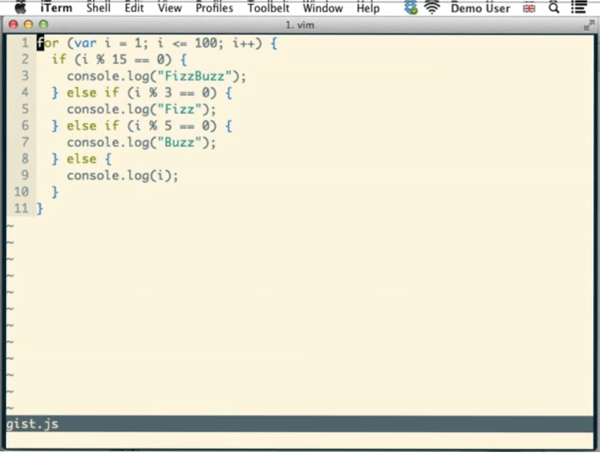600x469 pixels.
Task: Click the gist.js filename in status line
Action: click(x=32, y=424)
